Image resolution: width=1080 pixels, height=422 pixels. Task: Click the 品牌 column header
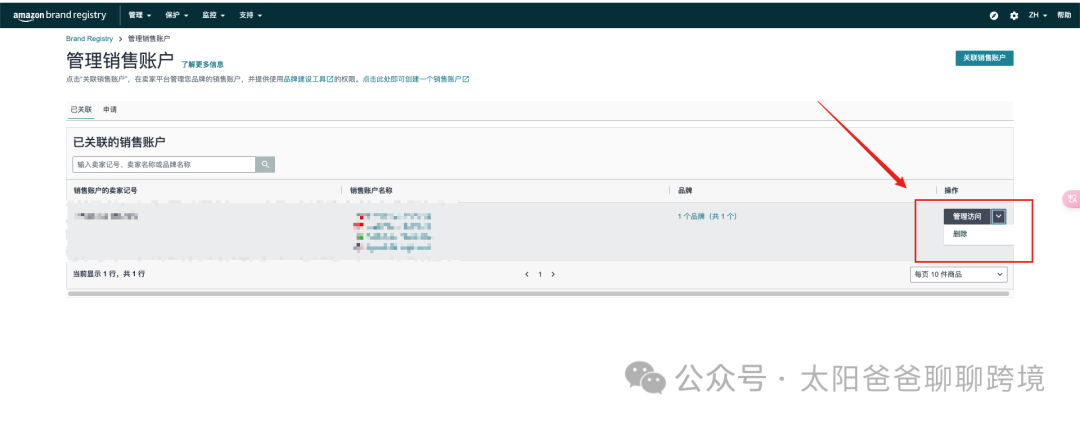coord(685,190)
